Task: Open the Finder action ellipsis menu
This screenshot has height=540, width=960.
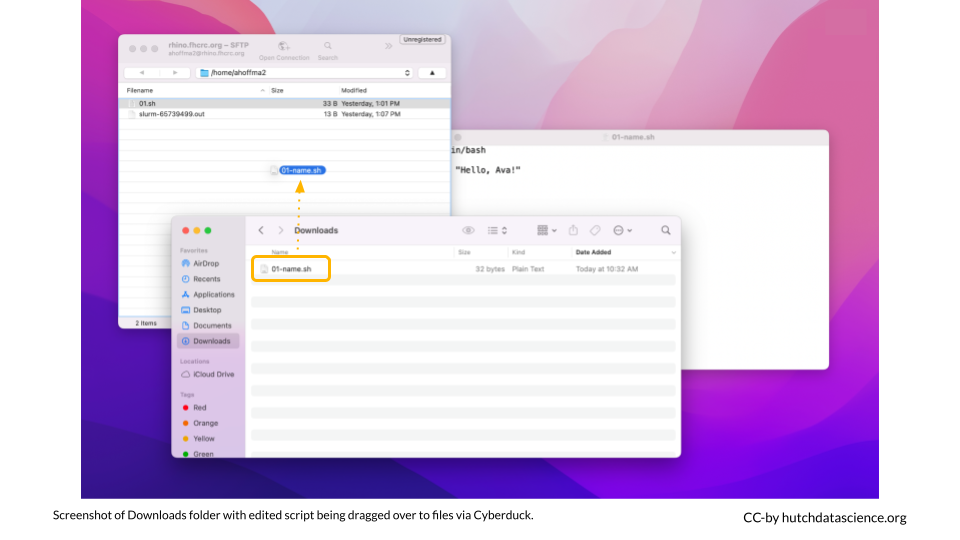Action: pos(622,230)
